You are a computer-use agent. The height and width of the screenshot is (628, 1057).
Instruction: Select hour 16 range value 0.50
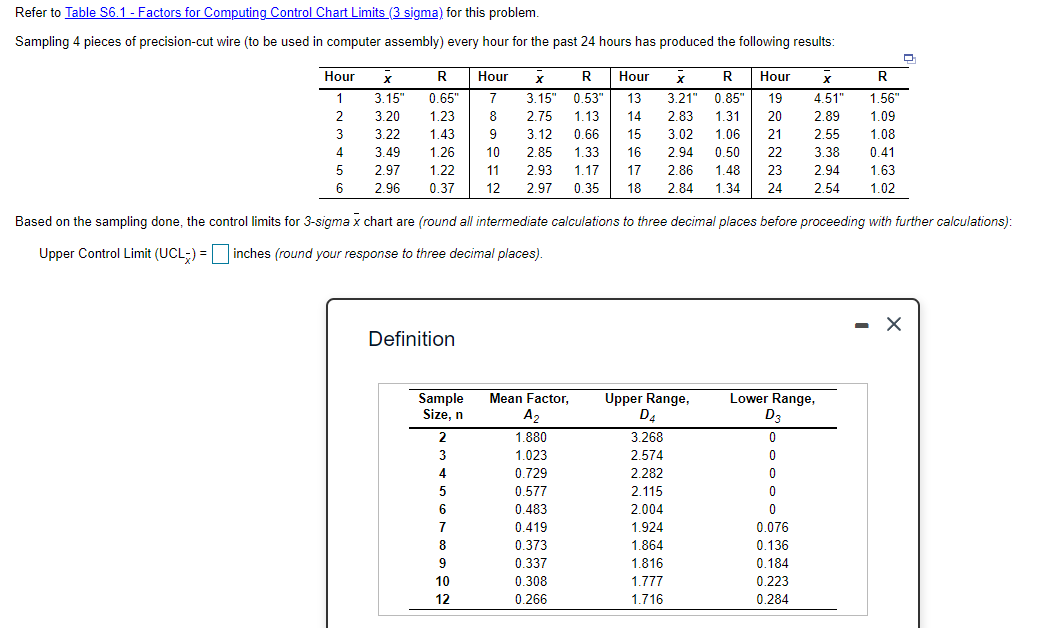[x=727, y=152]
